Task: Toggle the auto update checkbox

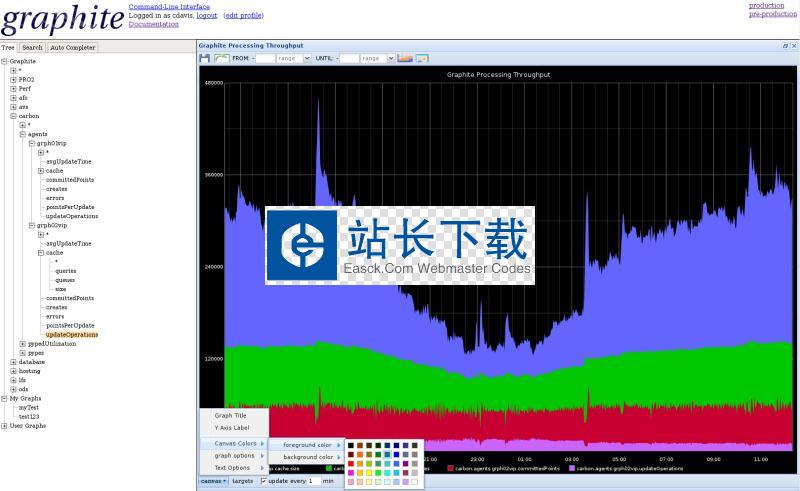Action: pos(264,481)
